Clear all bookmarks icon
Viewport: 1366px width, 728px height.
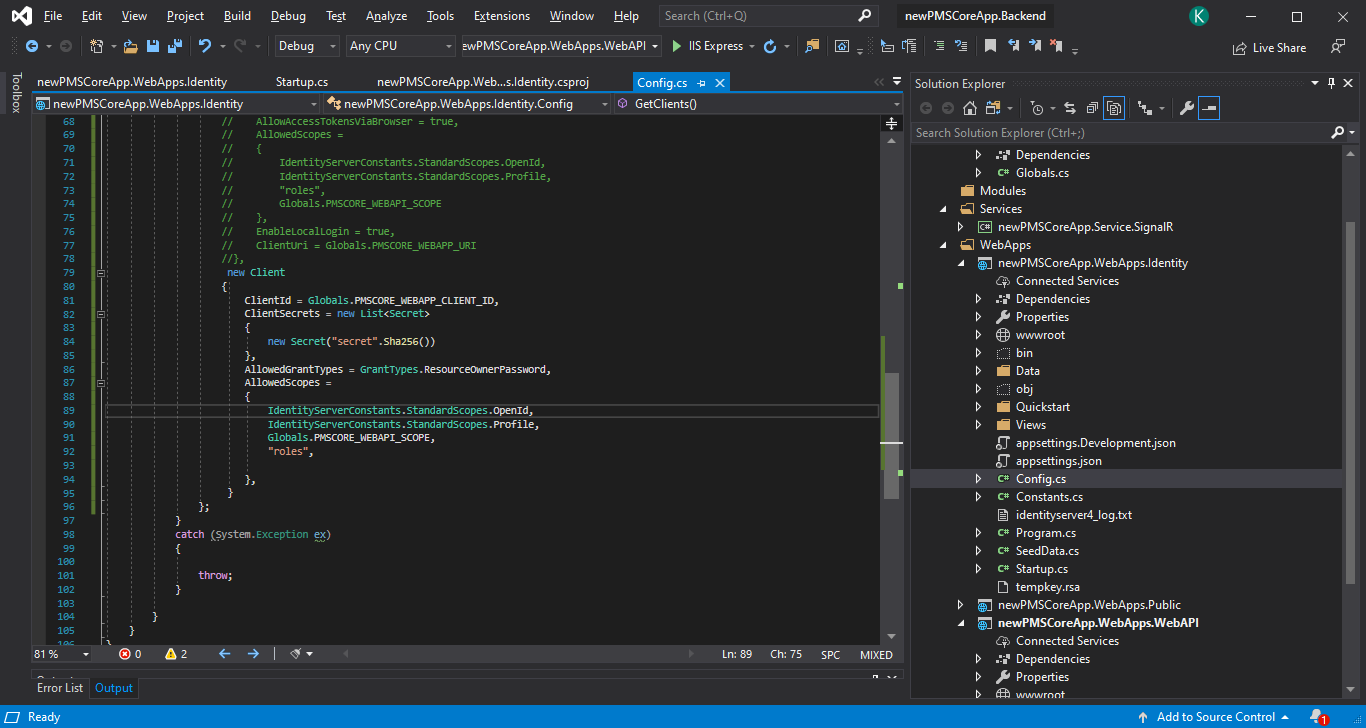click(1056, 46)
